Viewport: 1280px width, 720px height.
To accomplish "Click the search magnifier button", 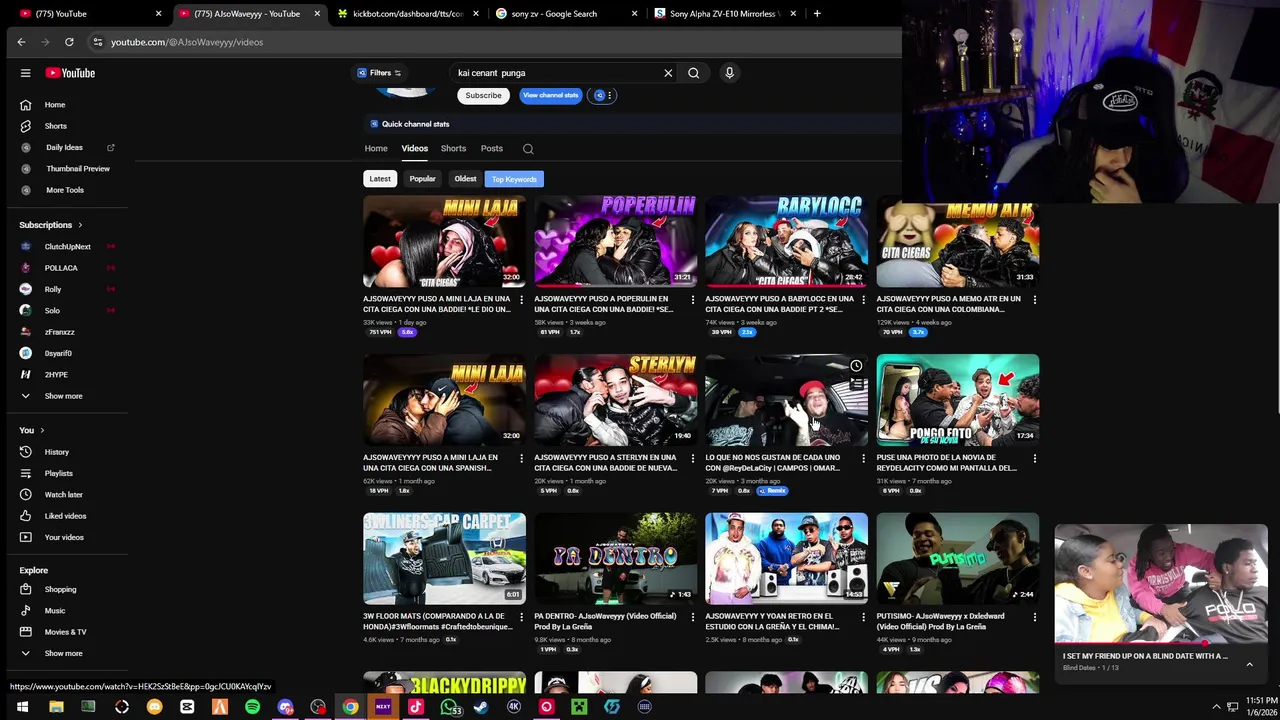I will (x=693, y=73).
